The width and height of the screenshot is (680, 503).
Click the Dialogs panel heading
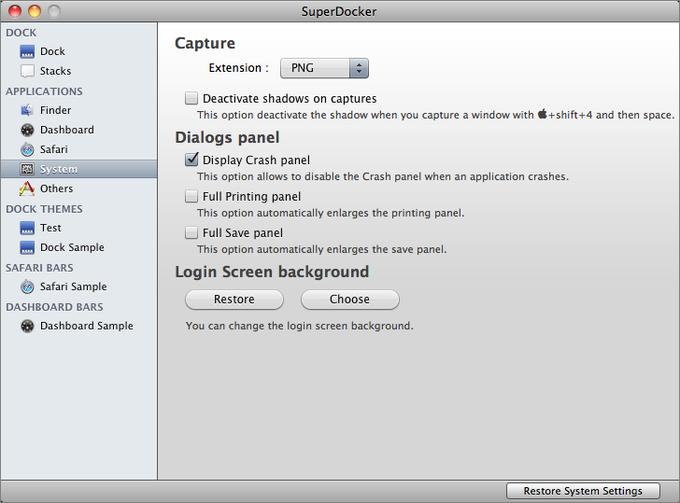tap(227, 137)
